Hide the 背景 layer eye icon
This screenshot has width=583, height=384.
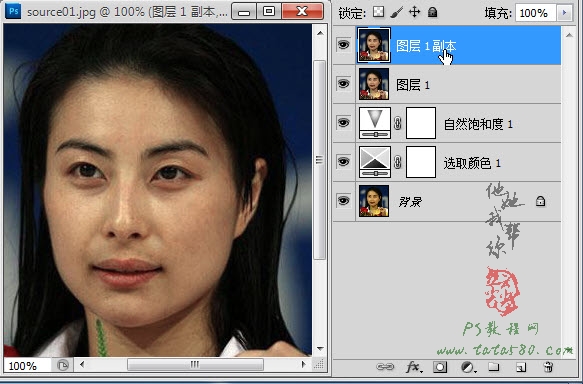343,201
